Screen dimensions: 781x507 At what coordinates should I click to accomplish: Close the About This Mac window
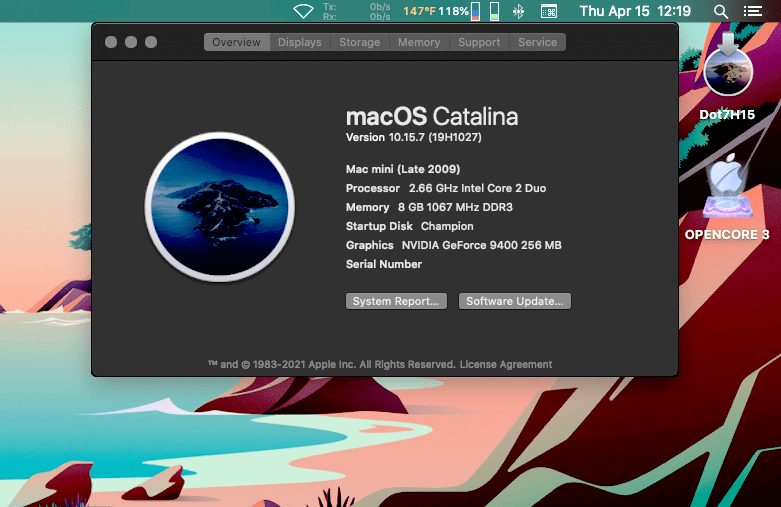tap(111, 42)
